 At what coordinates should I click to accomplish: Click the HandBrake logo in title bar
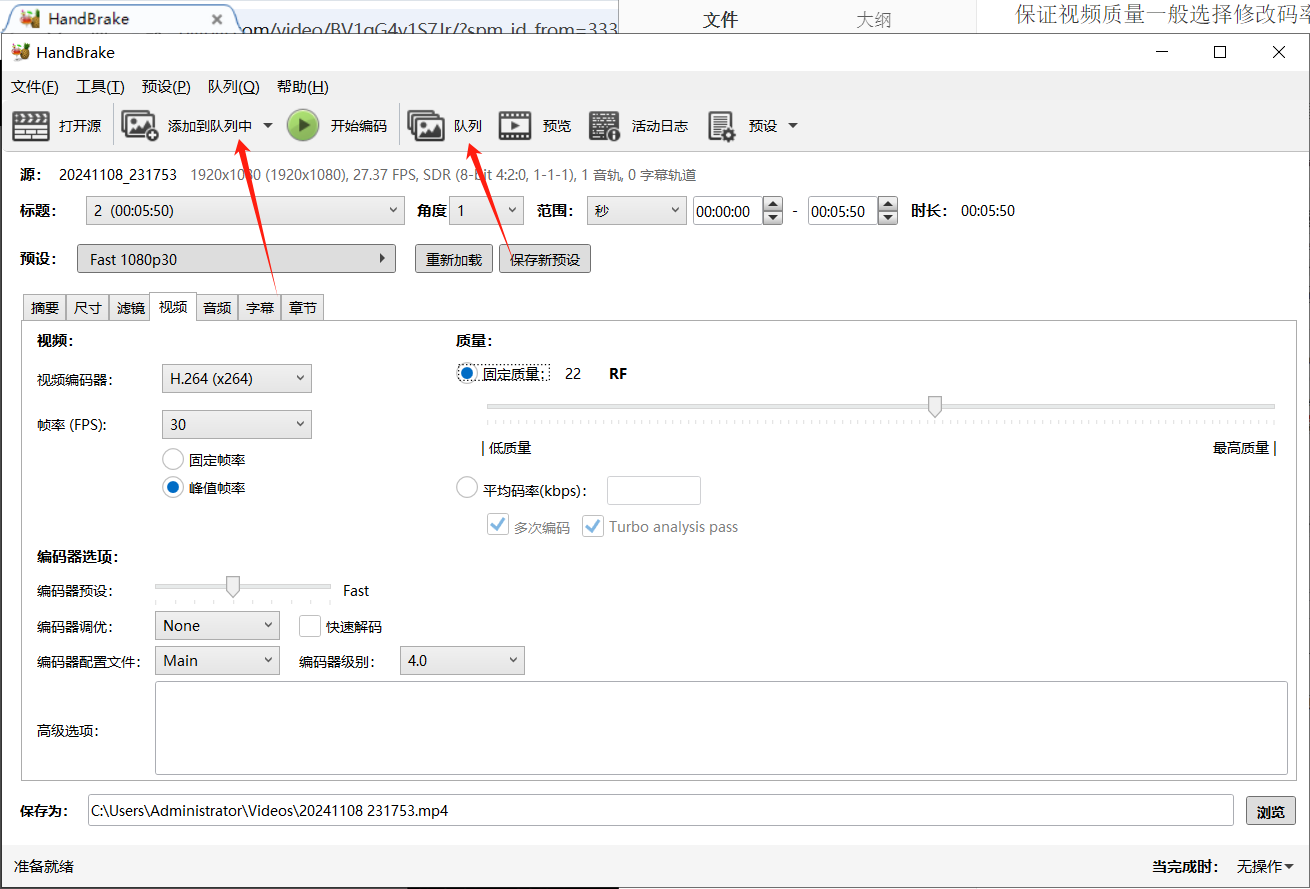click(20, 53)
